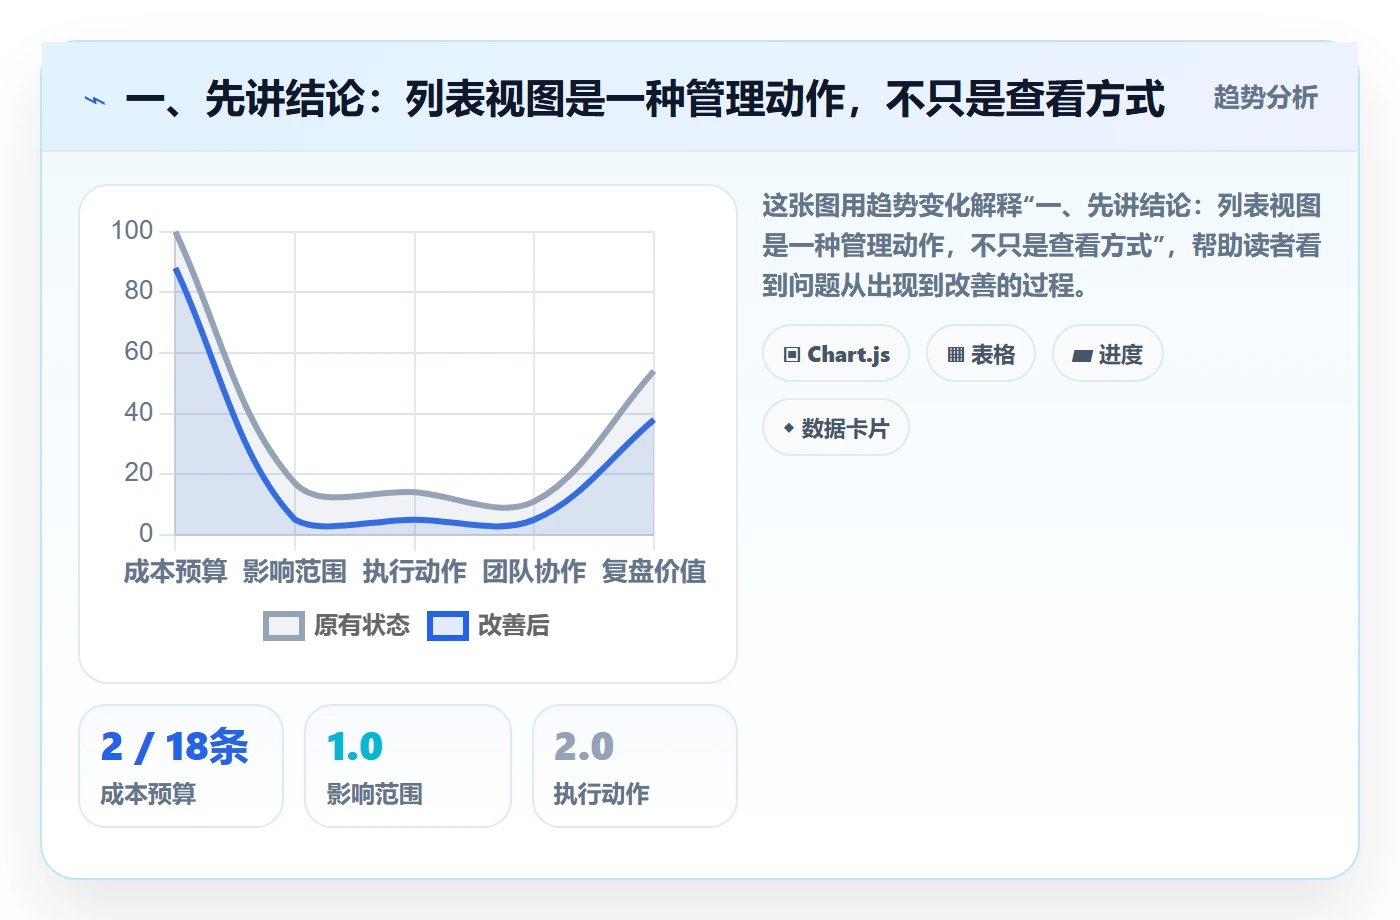Click the diamond icon in 数据卡片 tag

pos(789,429)
